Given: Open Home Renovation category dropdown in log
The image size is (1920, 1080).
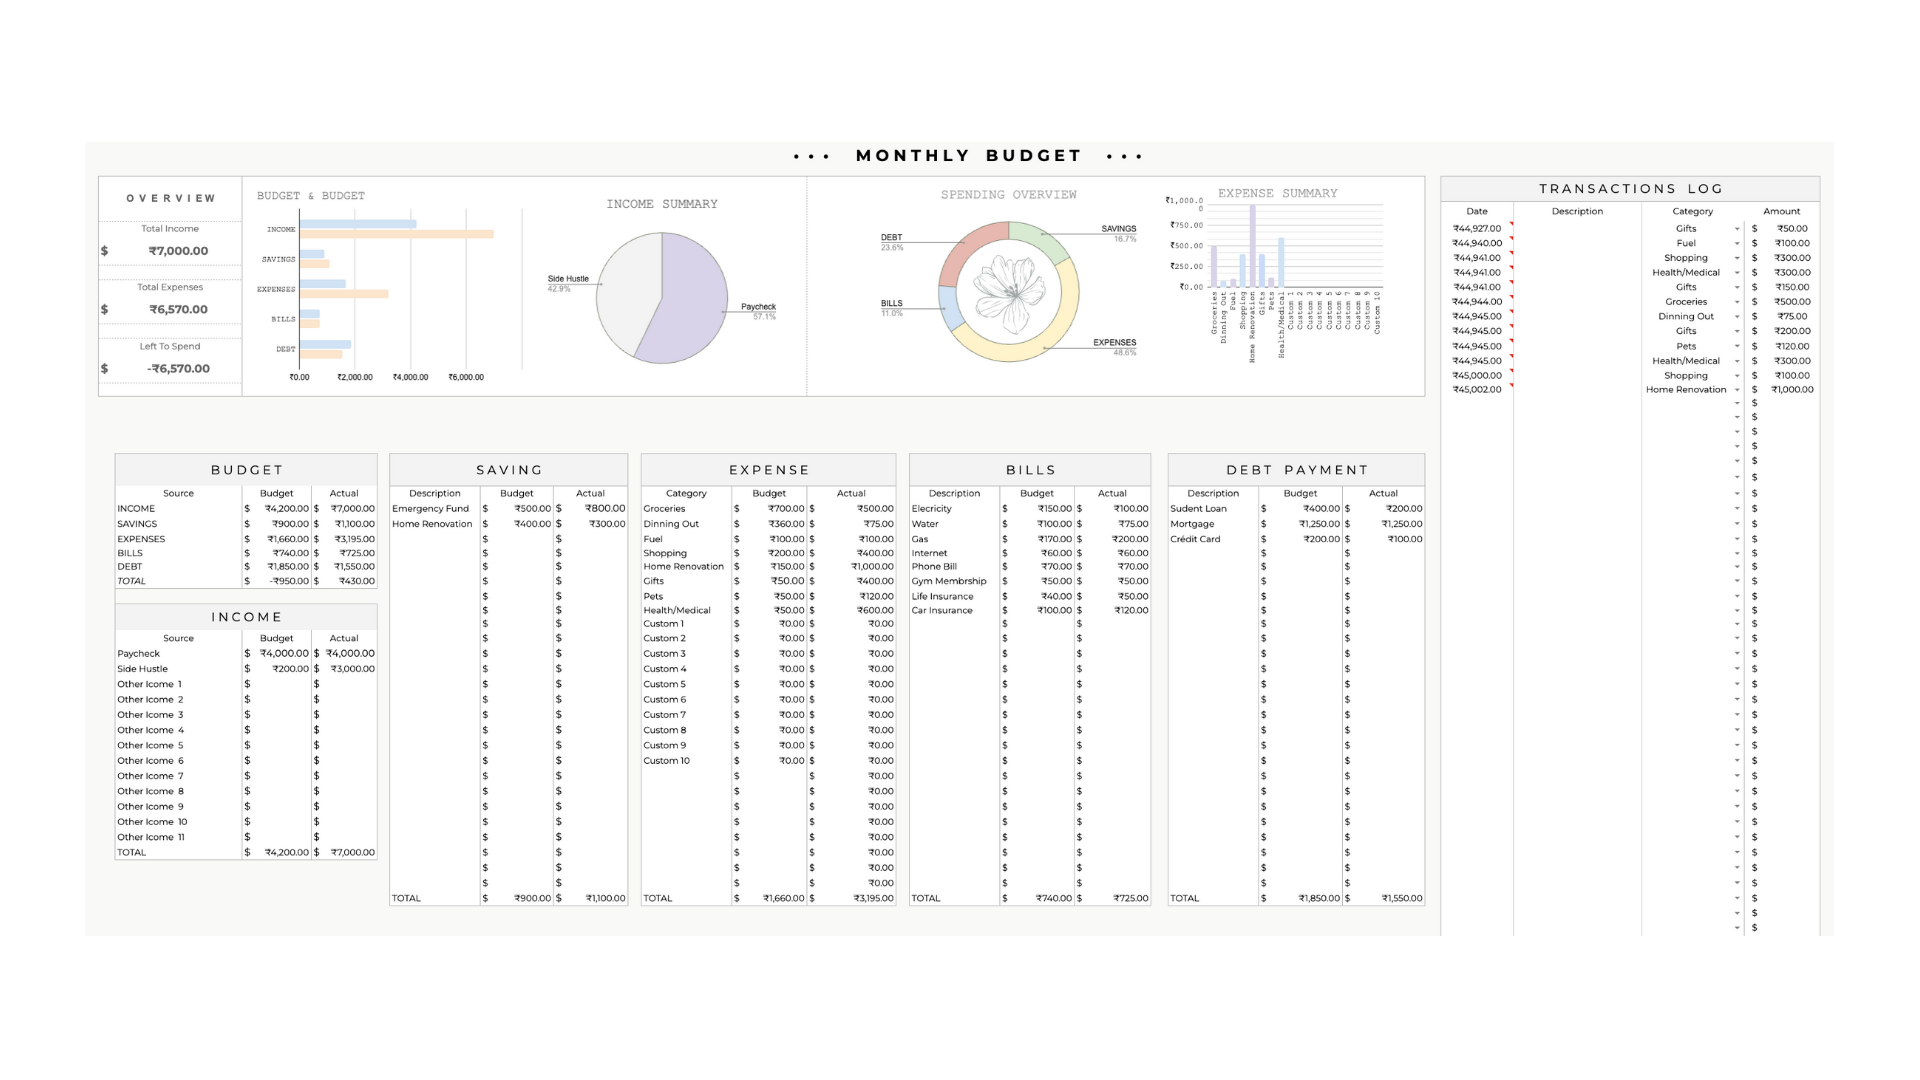Looking at the screenshot, I should click(x=1737, y=390).
